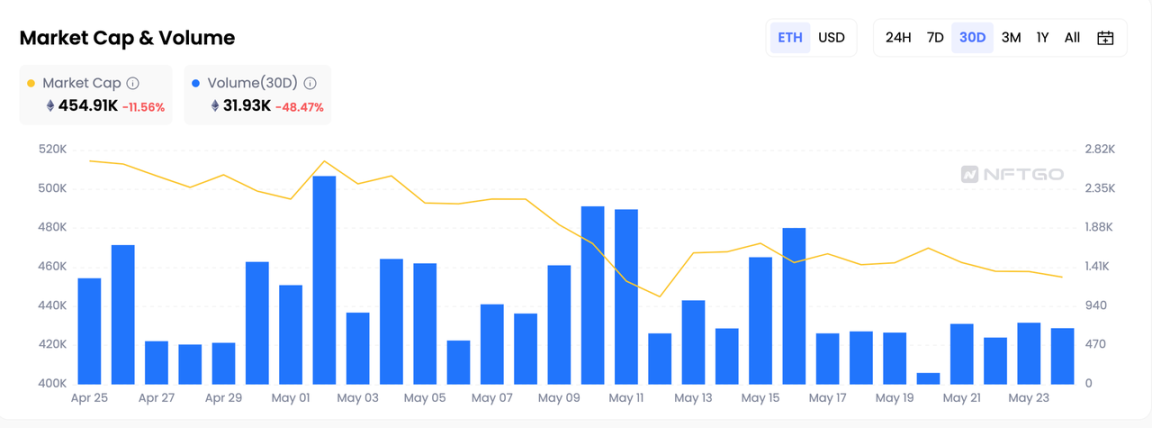Select the 7D time range

935,38
